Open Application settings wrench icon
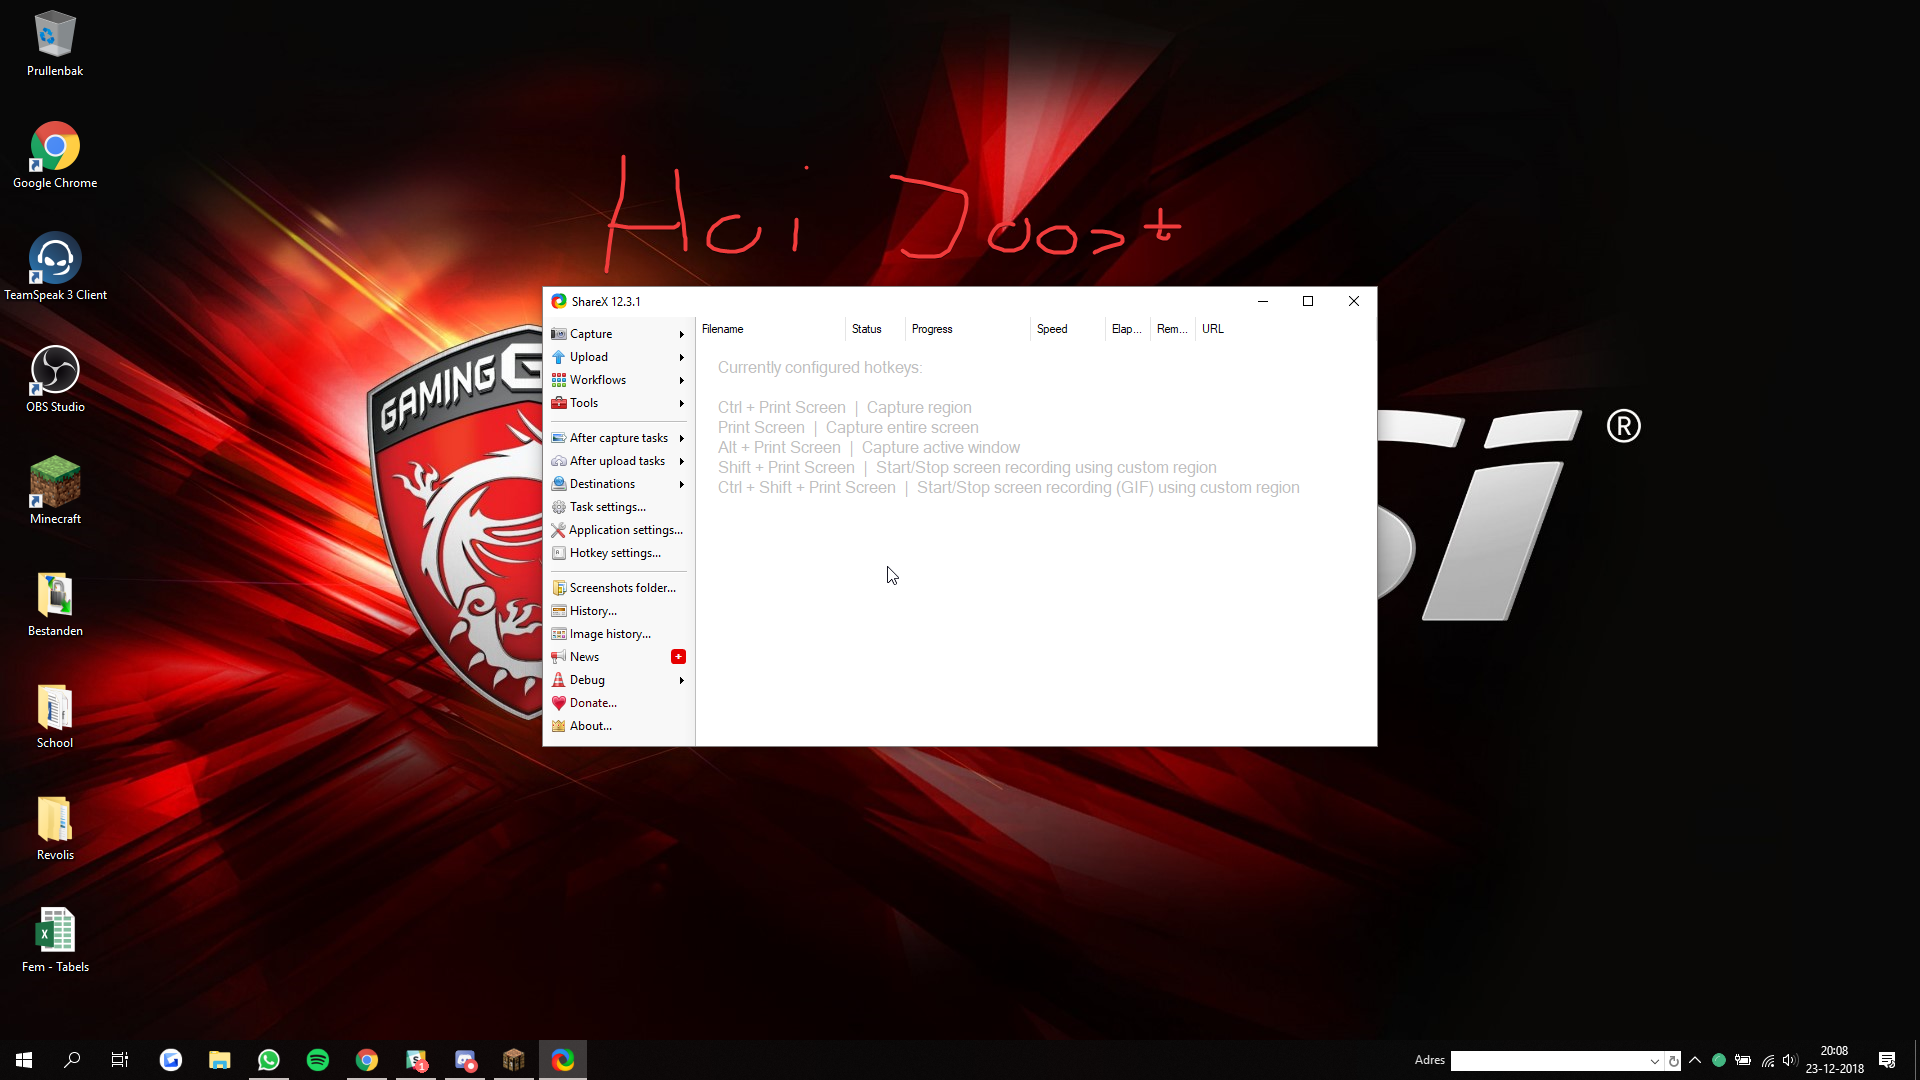1920x1080 pixels. tap(559, 530)
